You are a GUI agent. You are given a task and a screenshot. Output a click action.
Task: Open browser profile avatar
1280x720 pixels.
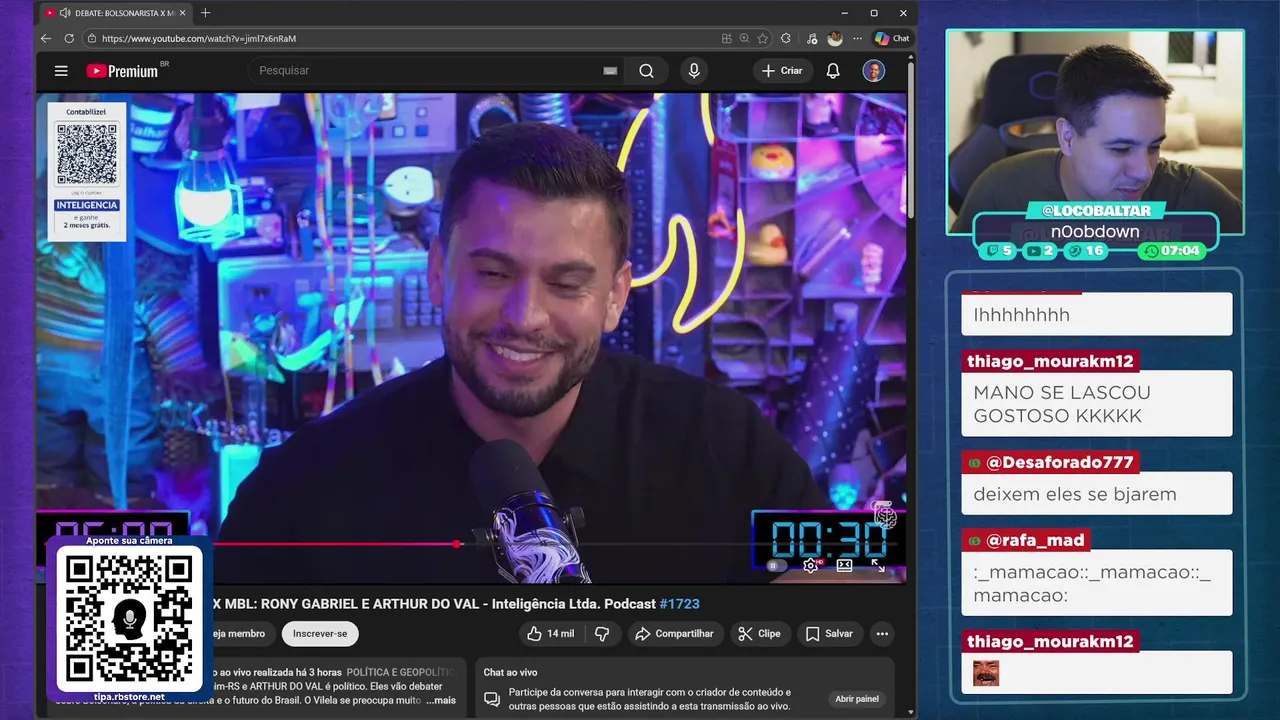(835, 38)
